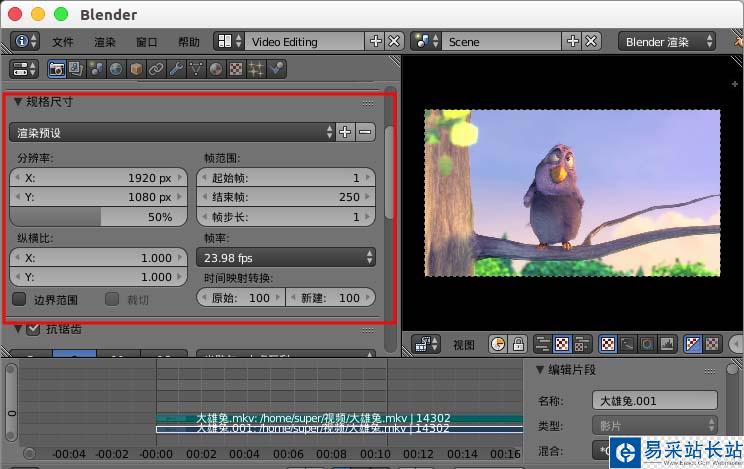
Task: Open the 类型 影片 strip type dropdown
Action: tap(654, 425)
